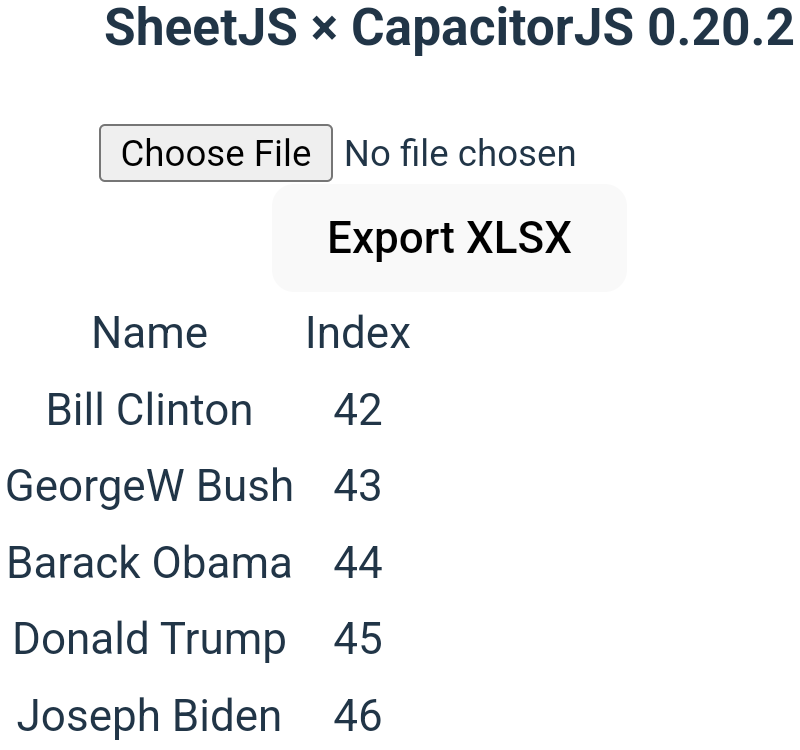
Task: Select the Index column header
Action: 358,333
